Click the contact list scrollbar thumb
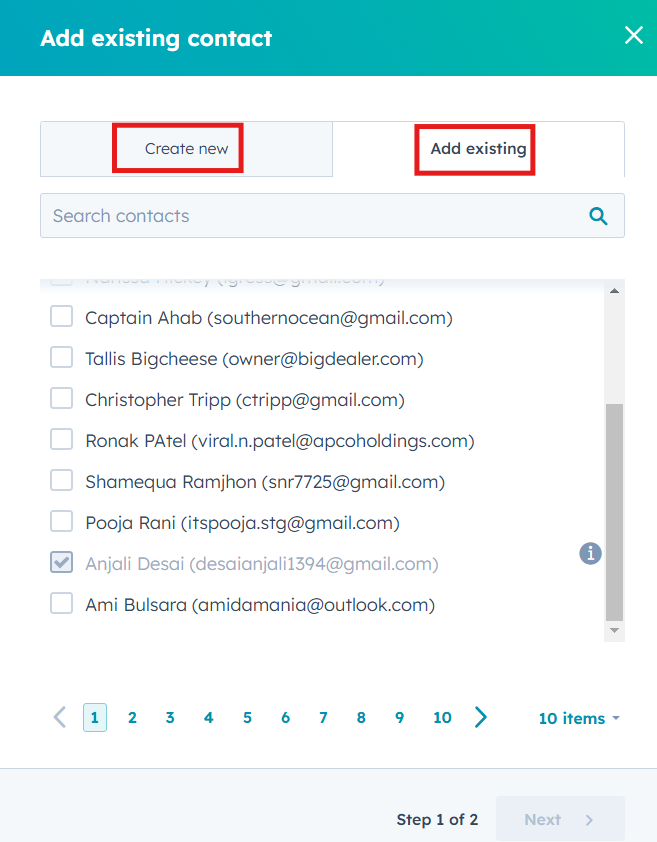657x842 pixels. 614,510
